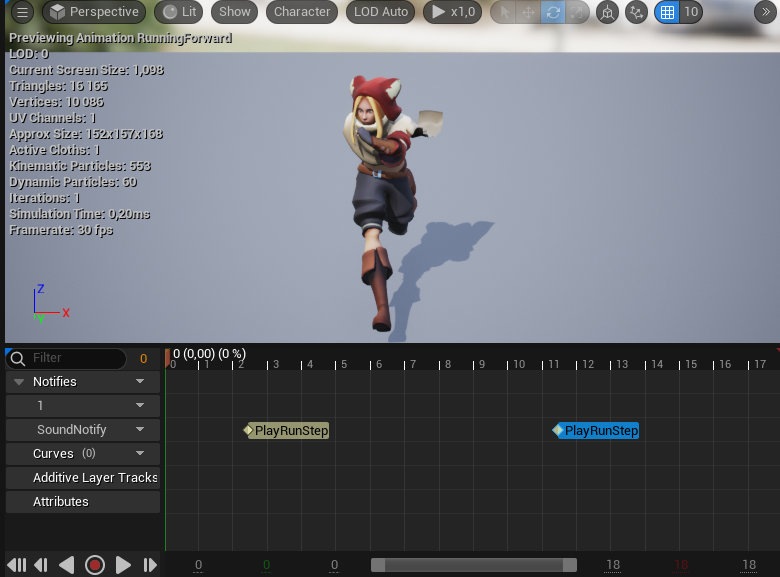Click the orange 0 frame counter
The height and width of the screenshot is (577, 780).
tap(143, 359)
